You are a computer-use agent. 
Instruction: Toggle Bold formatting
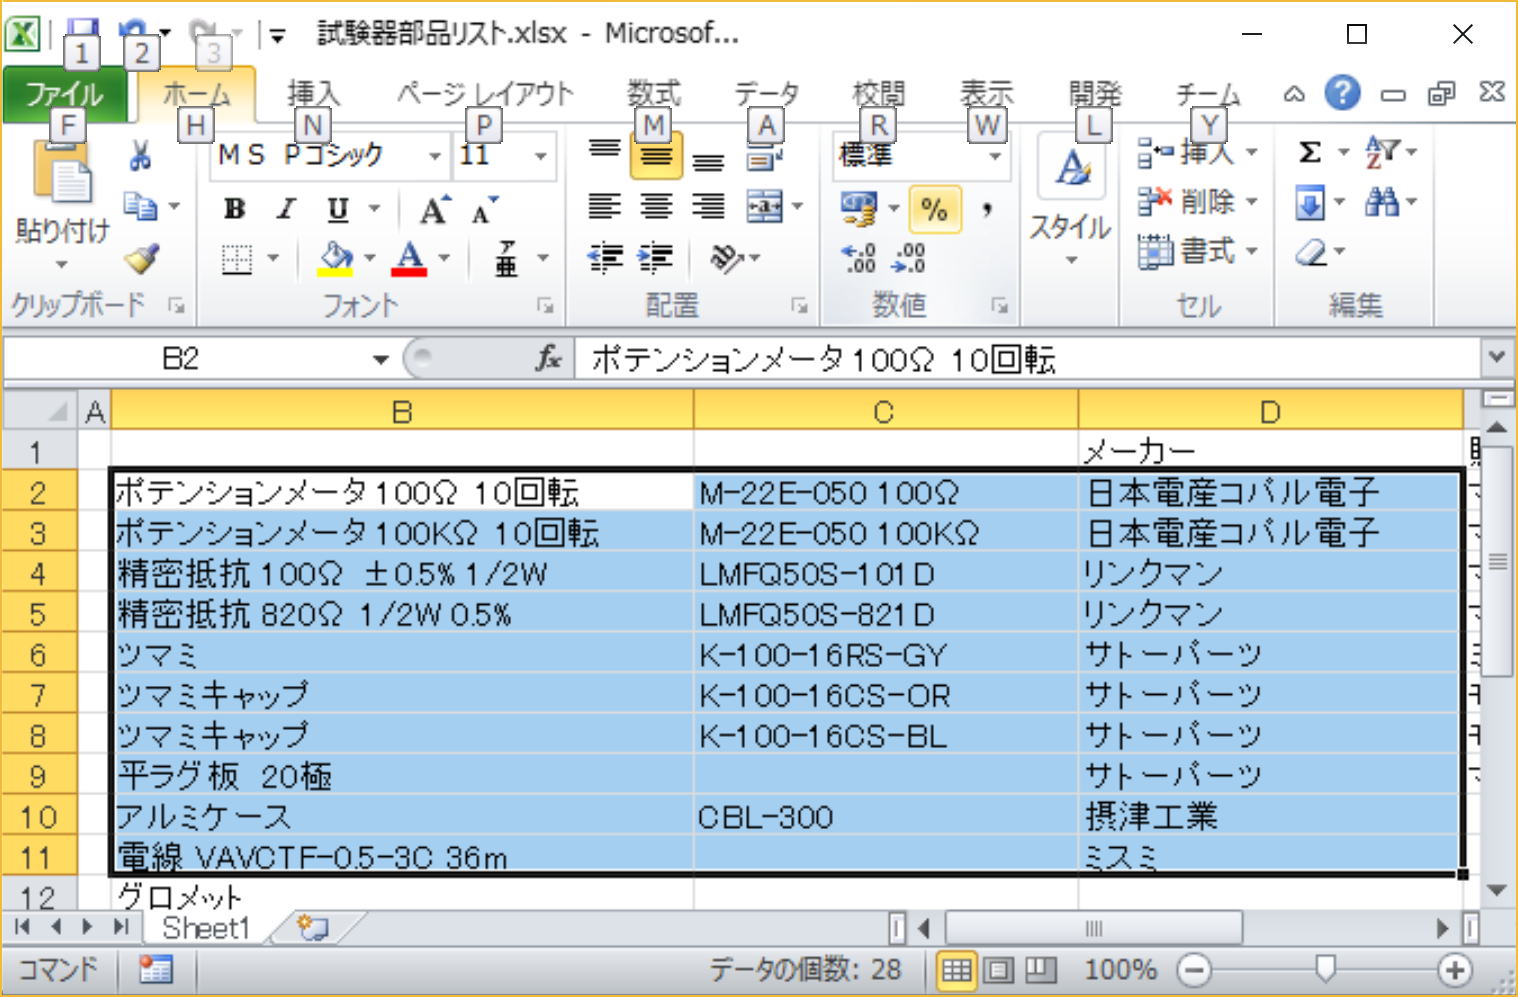tap(235, 209)
